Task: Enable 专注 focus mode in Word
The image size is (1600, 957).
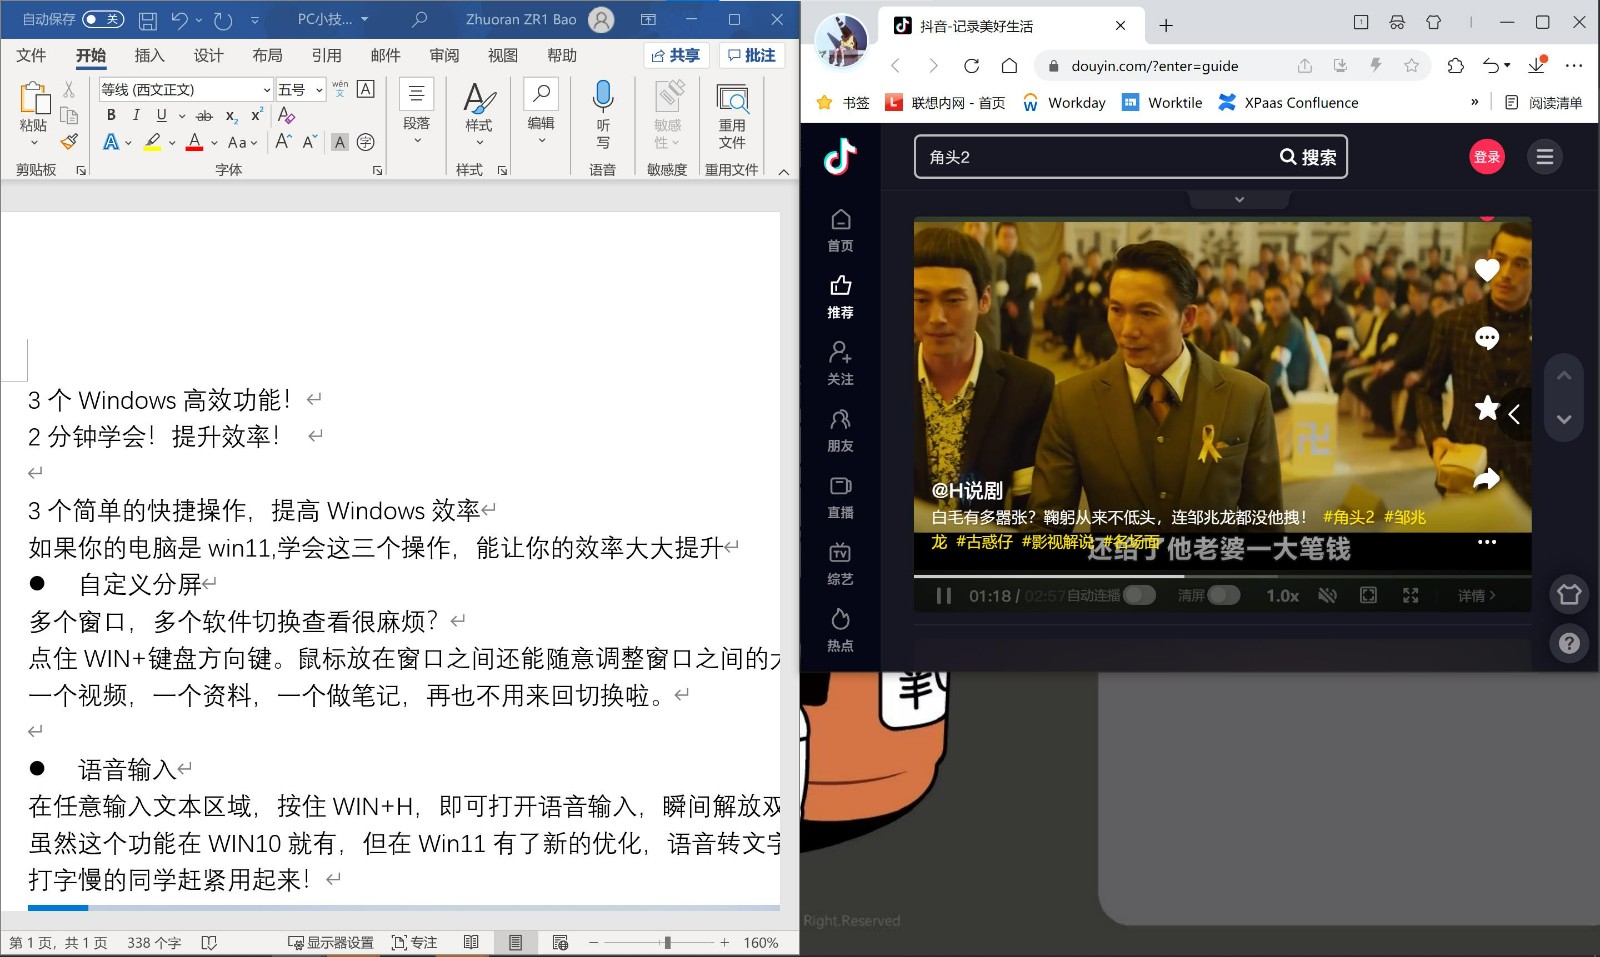Action: pyautogui.click(x=414, y=942)
